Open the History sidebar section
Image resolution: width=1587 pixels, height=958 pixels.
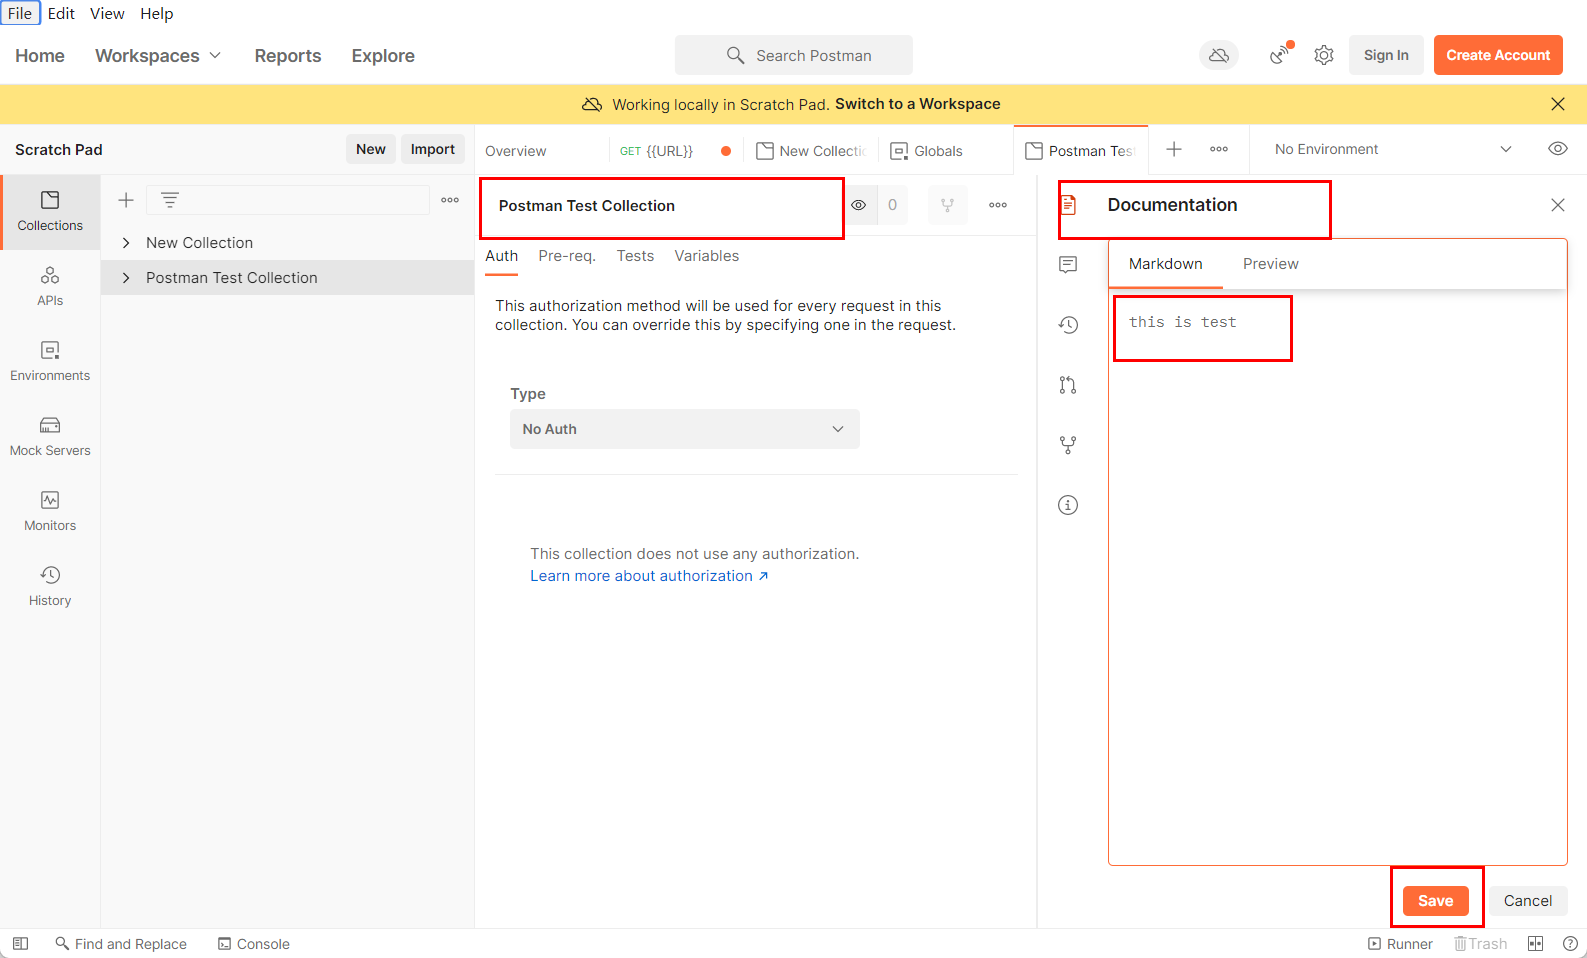coord(50,586)
